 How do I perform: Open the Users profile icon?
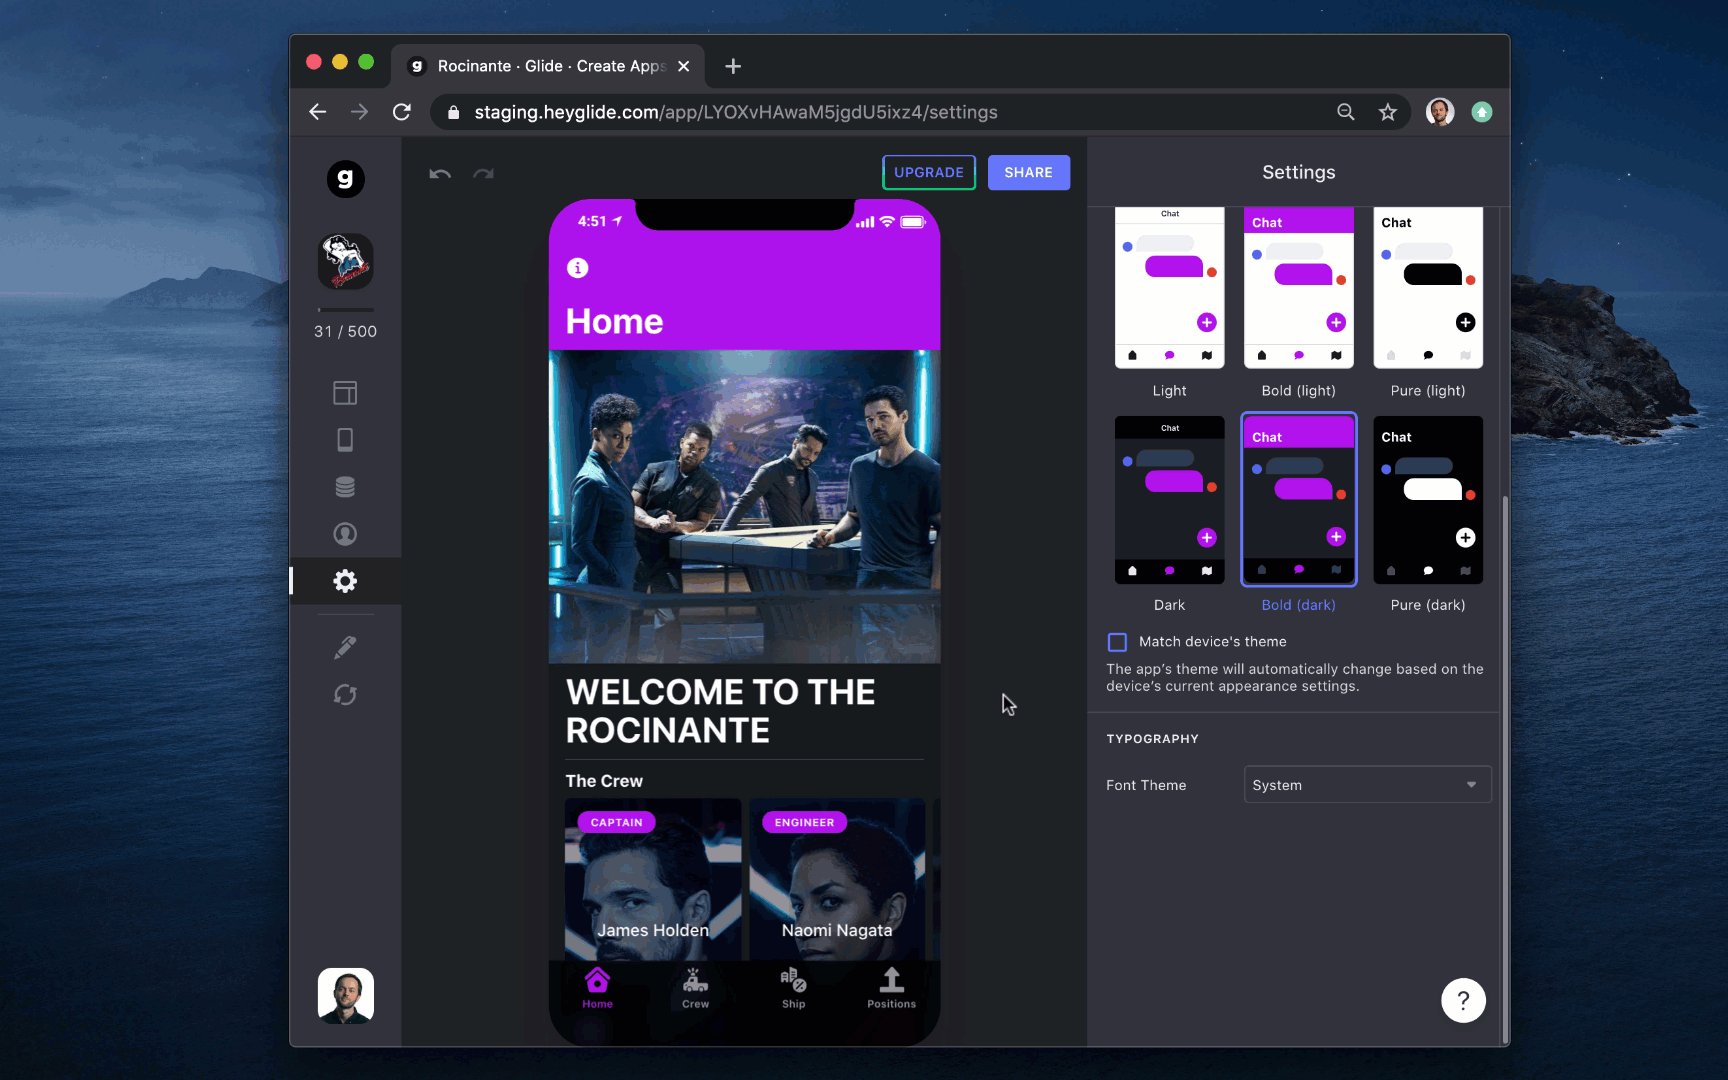click(x=345, y=534)
